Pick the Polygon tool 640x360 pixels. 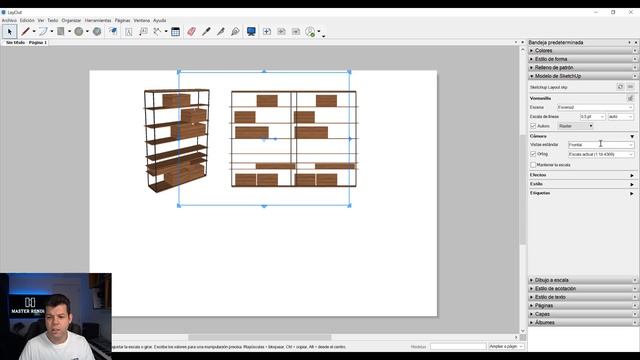97,31
